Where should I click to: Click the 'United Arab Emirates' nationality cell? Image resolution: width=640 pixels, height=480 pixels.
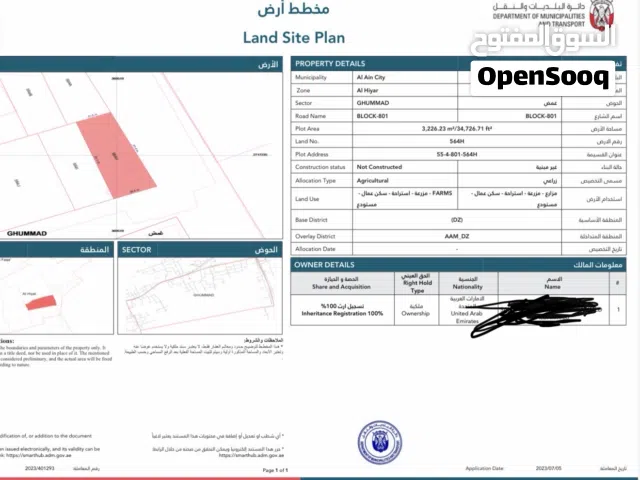[467, 310]
